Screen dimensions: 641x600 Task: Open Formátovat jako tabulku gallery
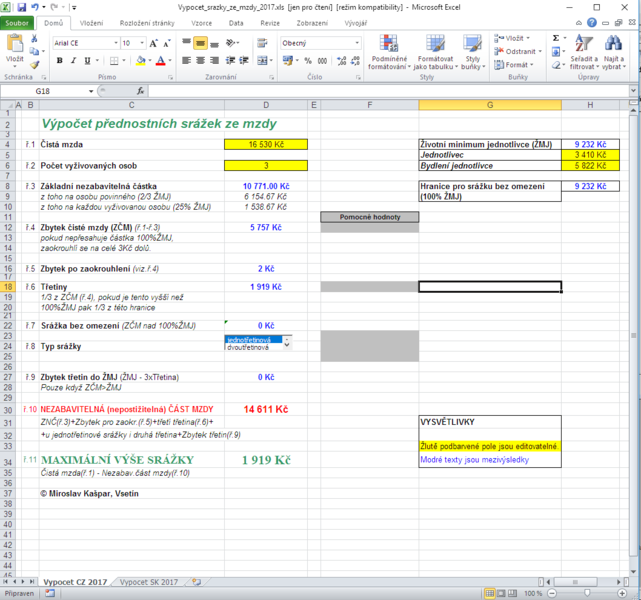click(435, 52)
